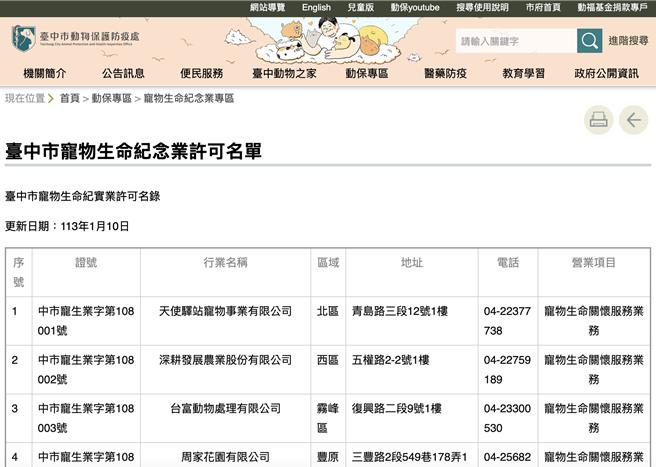Click the 周家花園有限公司 cell
656x467 pixels.
point(226,457)
